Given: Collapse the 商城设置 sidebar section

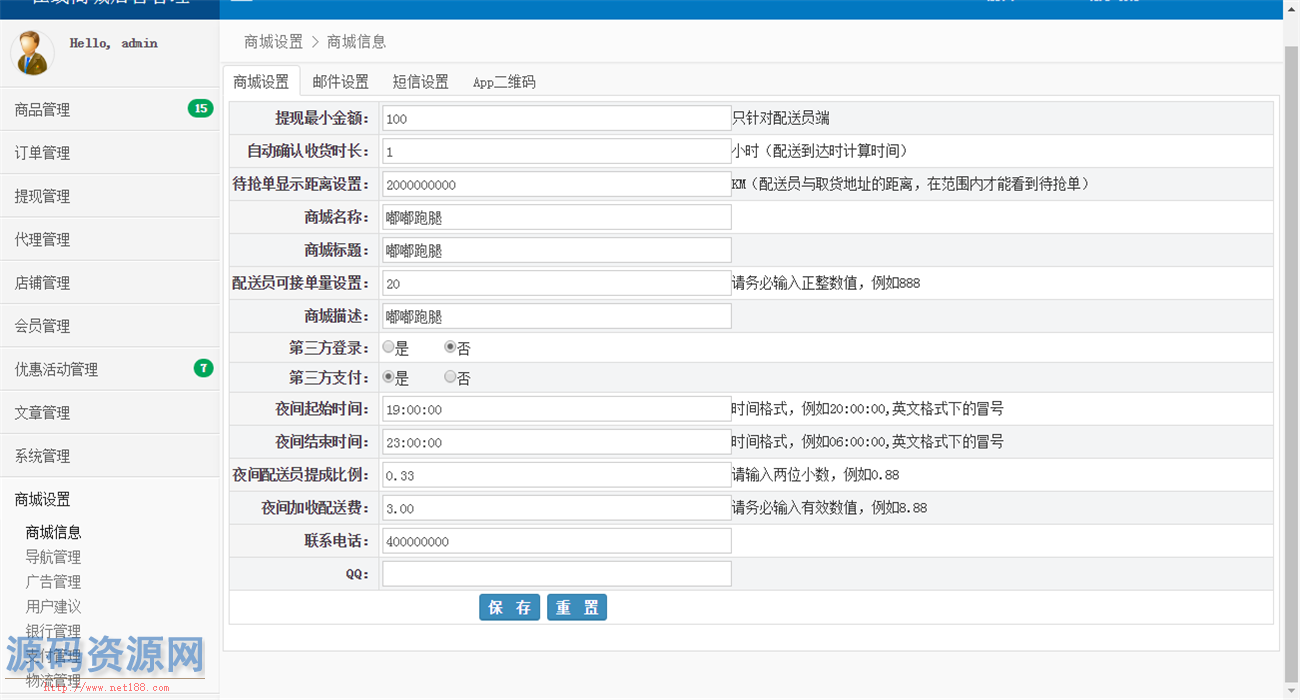Looking at the screenshot, I should [x=109, y=499].
